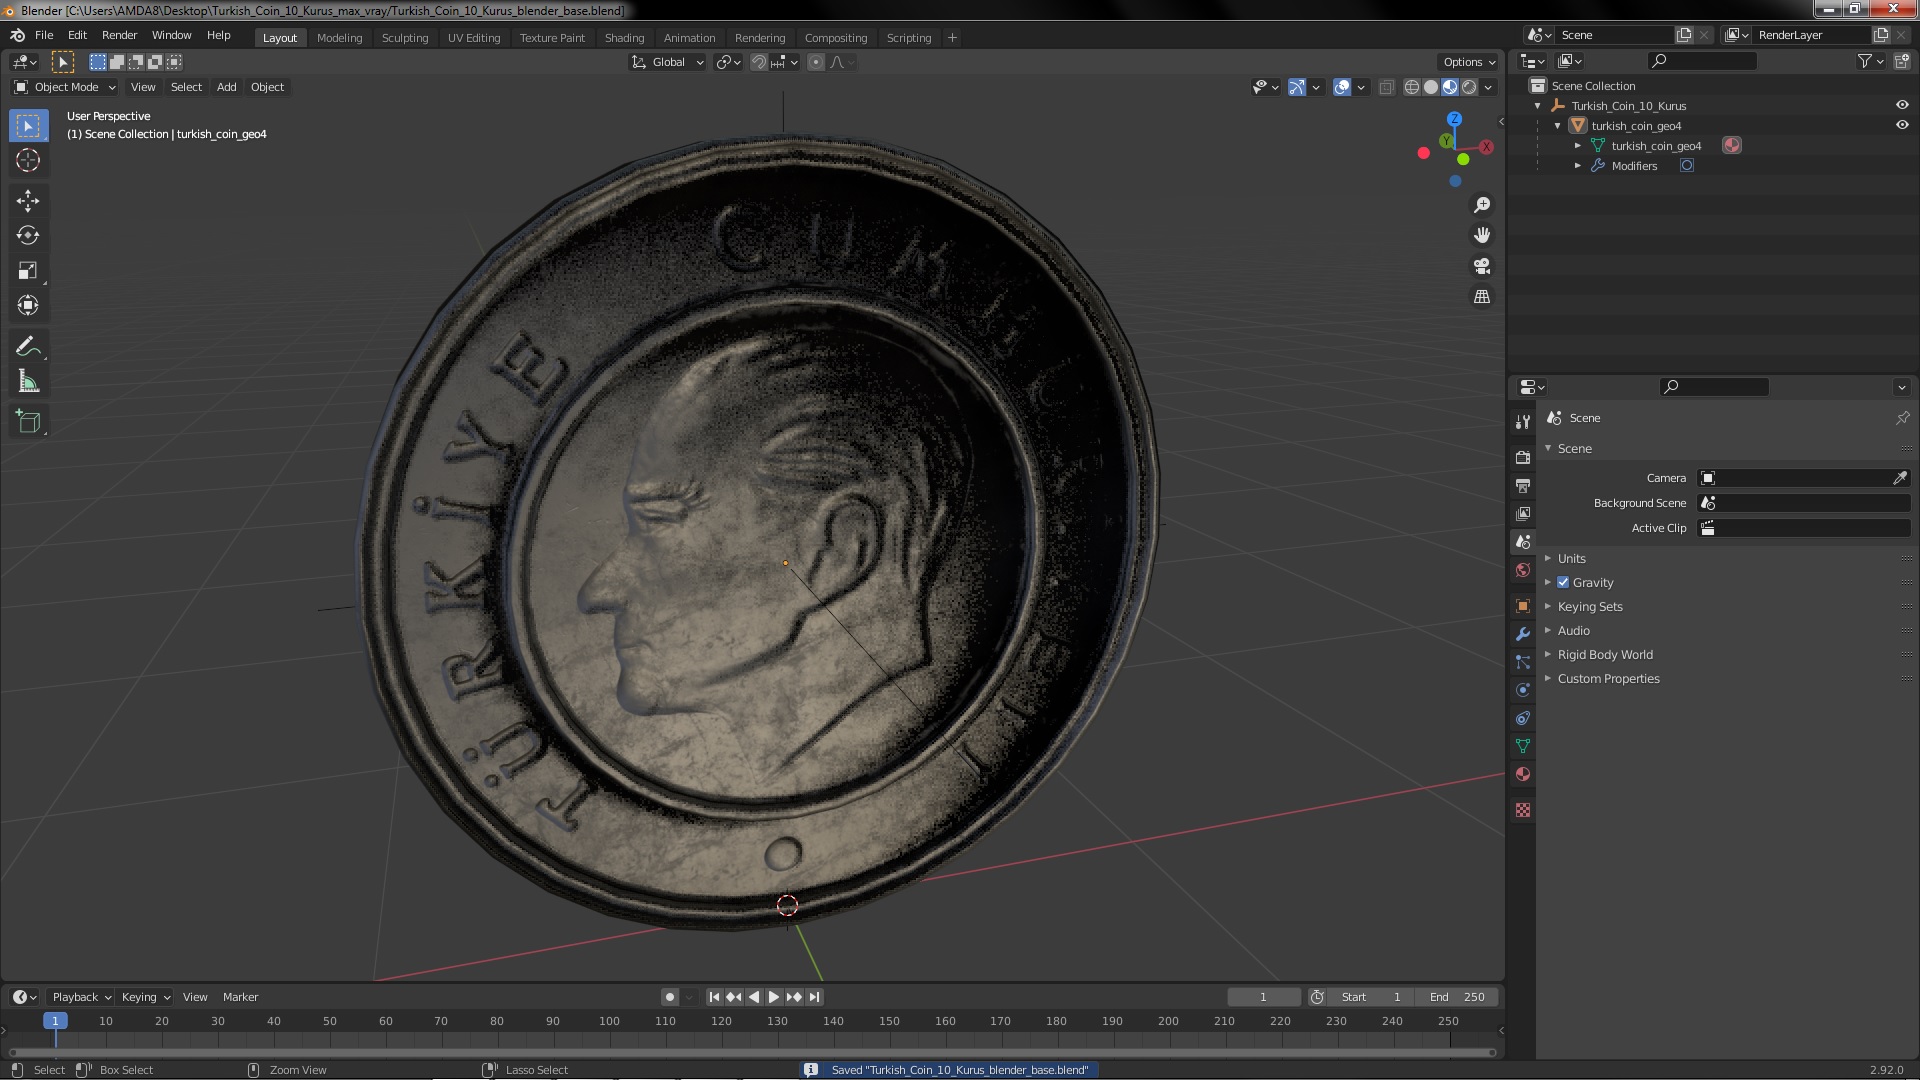1920x1080 pixels.
Task: Jump to the animation start frame
Action: point(714,997)
